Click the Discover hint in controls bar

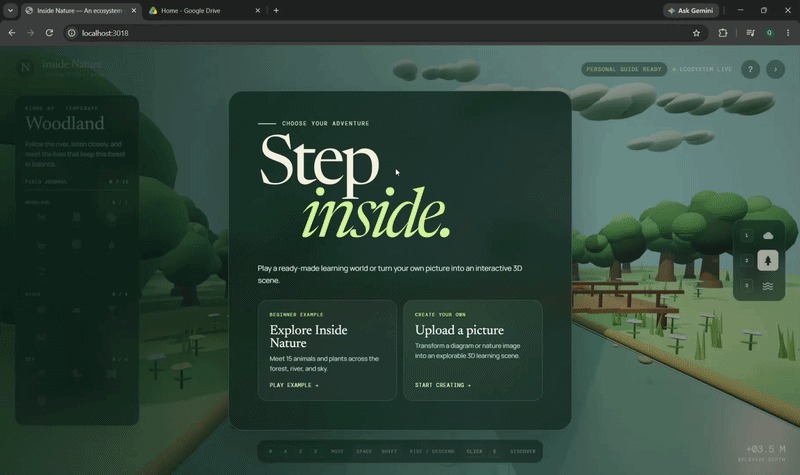522,452
